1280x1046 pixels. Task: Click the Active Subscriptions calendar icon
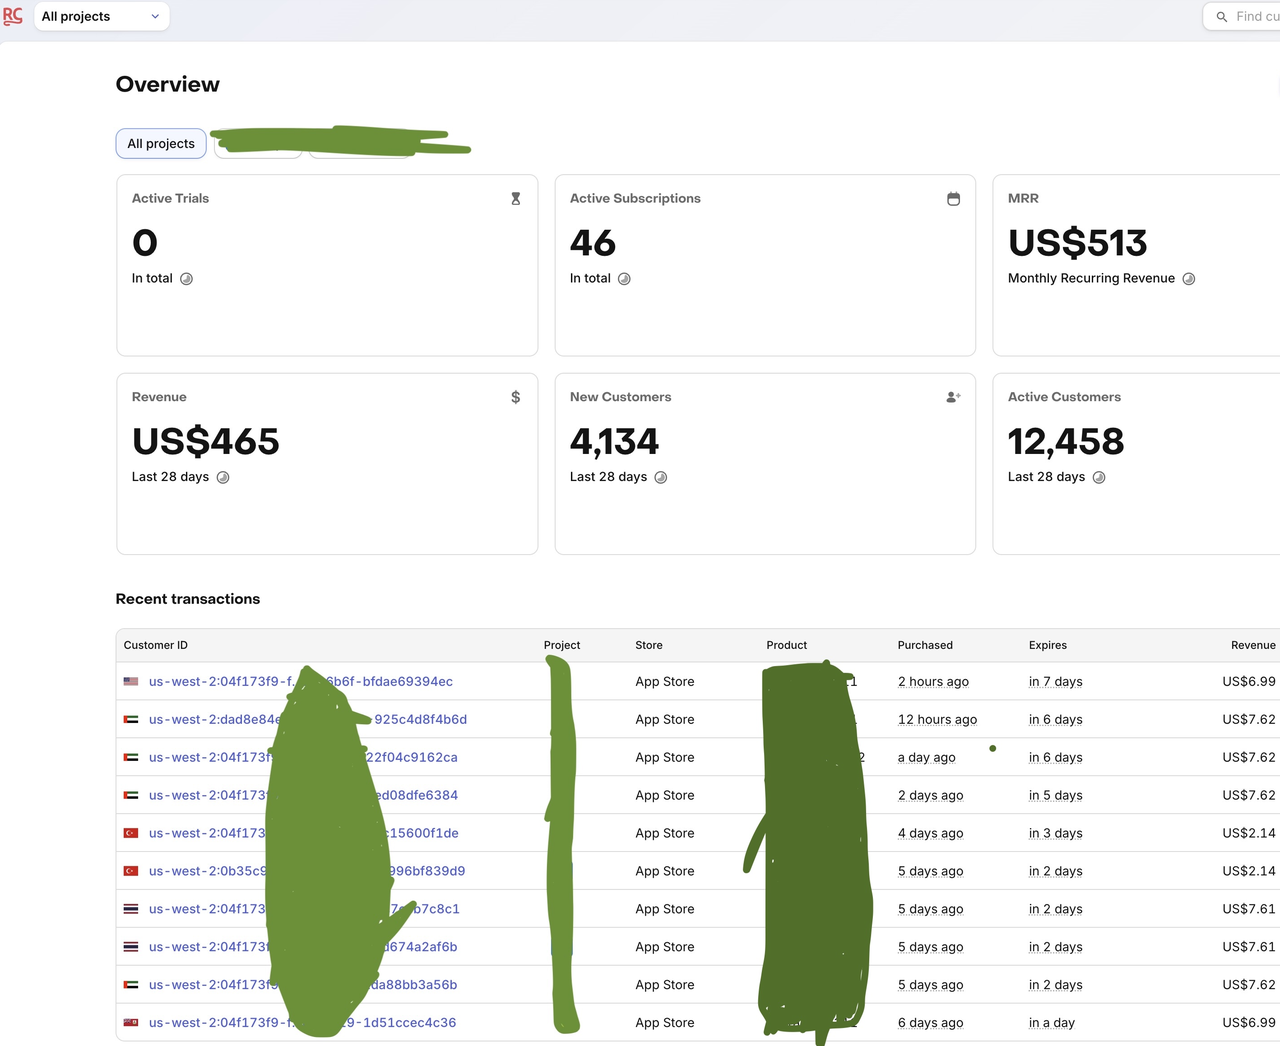coord(954,199)
